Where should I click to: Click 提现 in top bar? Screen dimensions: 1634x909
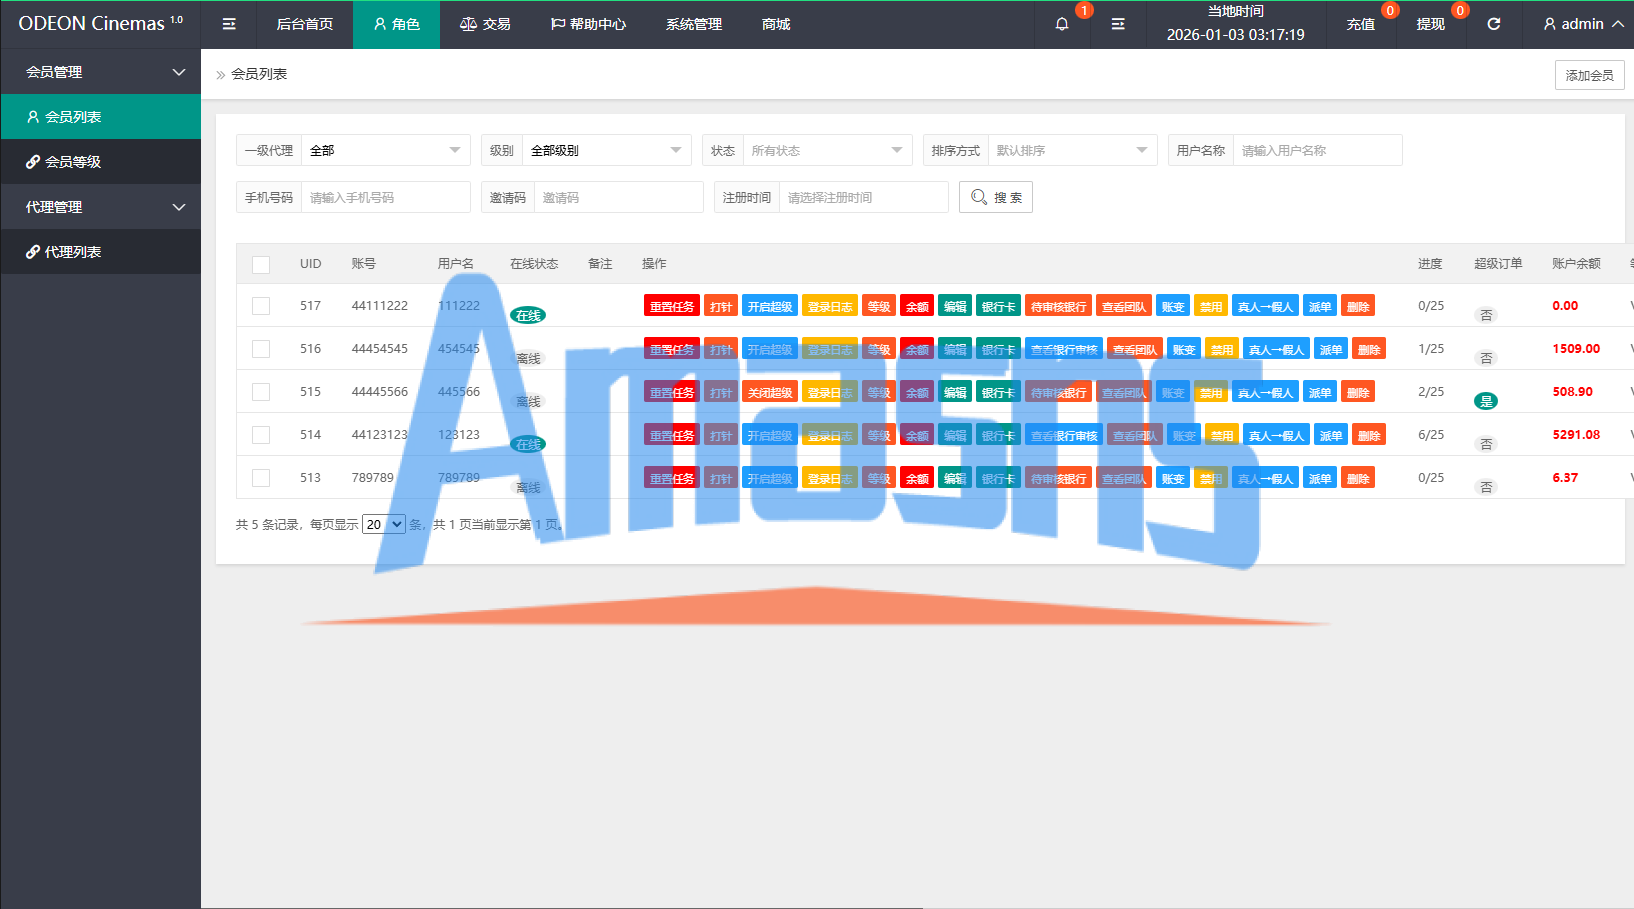coord(1431,24)
